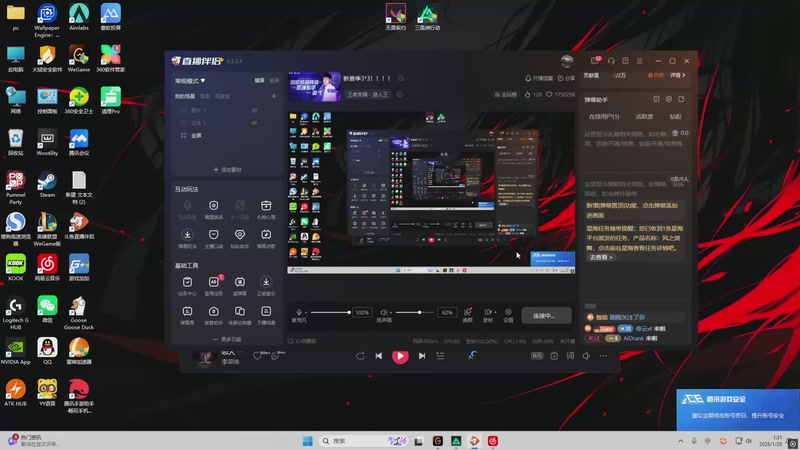The height and width of the screenshot is (450, 800).
Task: Toggle visibility eye of second source row
Action: pyautogui.click(x=254, y=123)
